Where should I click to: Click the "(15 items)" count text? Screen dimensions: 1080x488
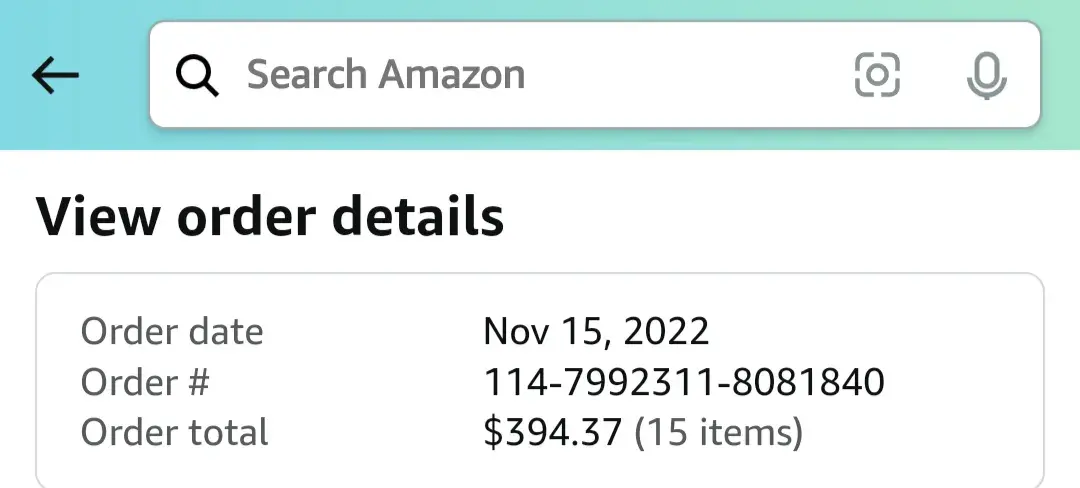[719, 433]
